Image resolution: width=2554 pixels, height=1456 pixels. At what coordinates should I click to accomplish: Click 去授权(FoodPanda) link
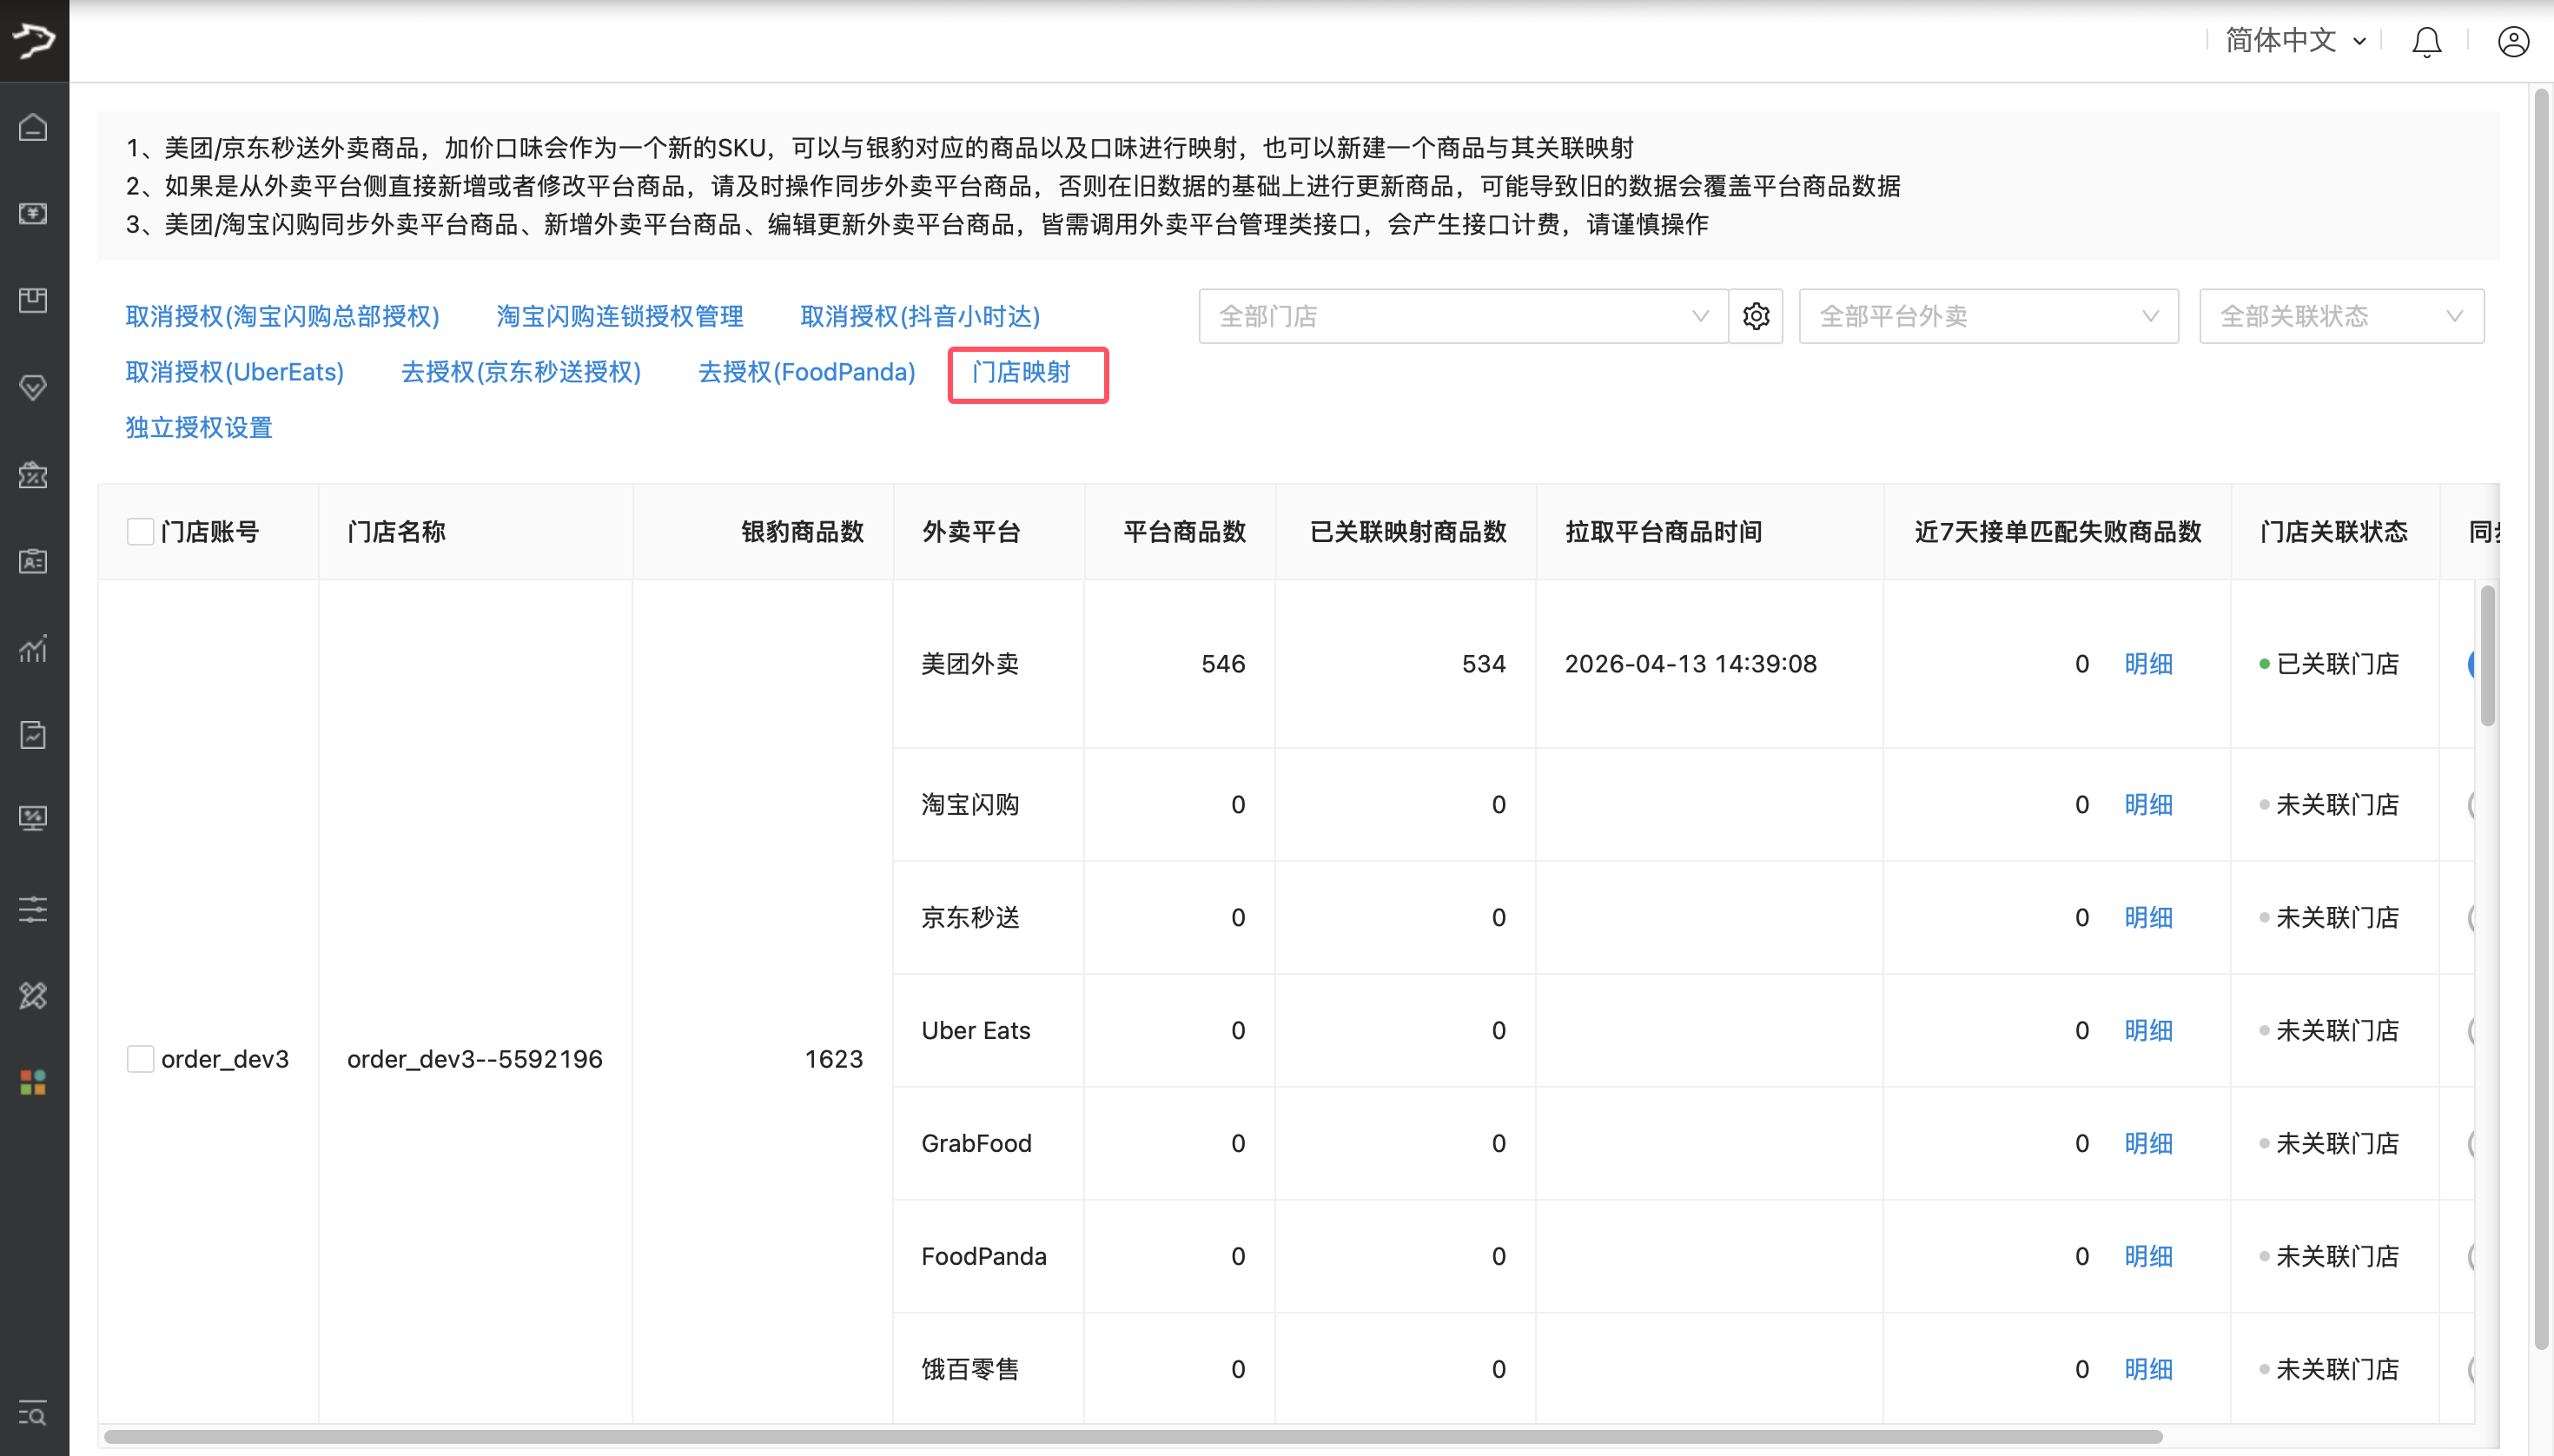click(807, 372)
